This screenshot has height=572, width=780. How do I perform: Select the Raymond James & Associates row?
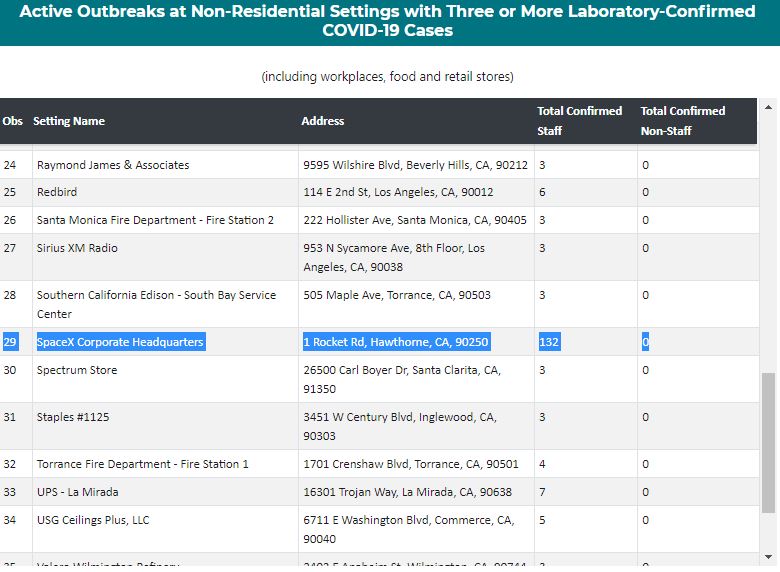[113, 165]
